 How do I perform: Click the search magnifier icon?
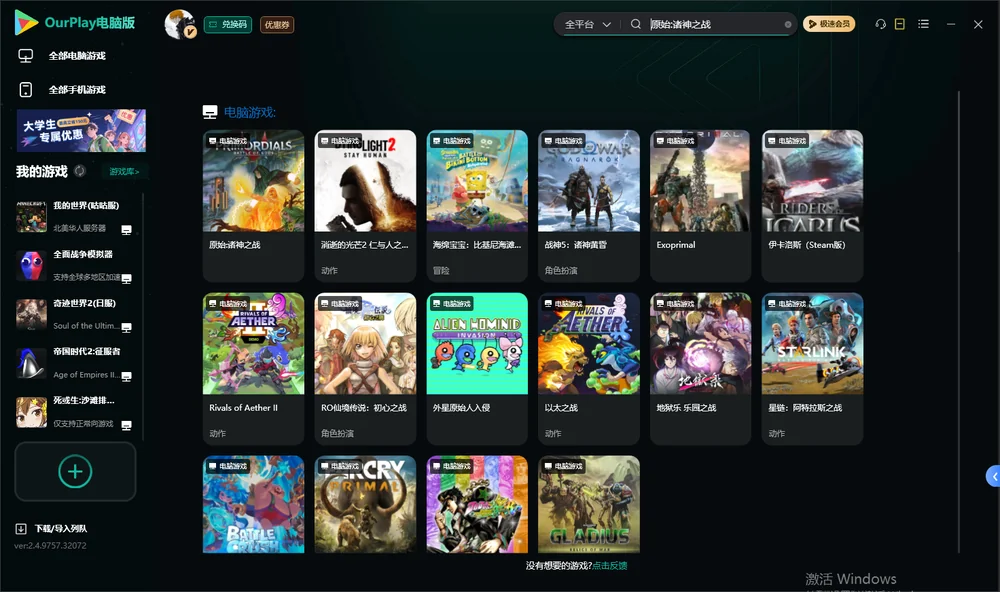pos(635,24)
